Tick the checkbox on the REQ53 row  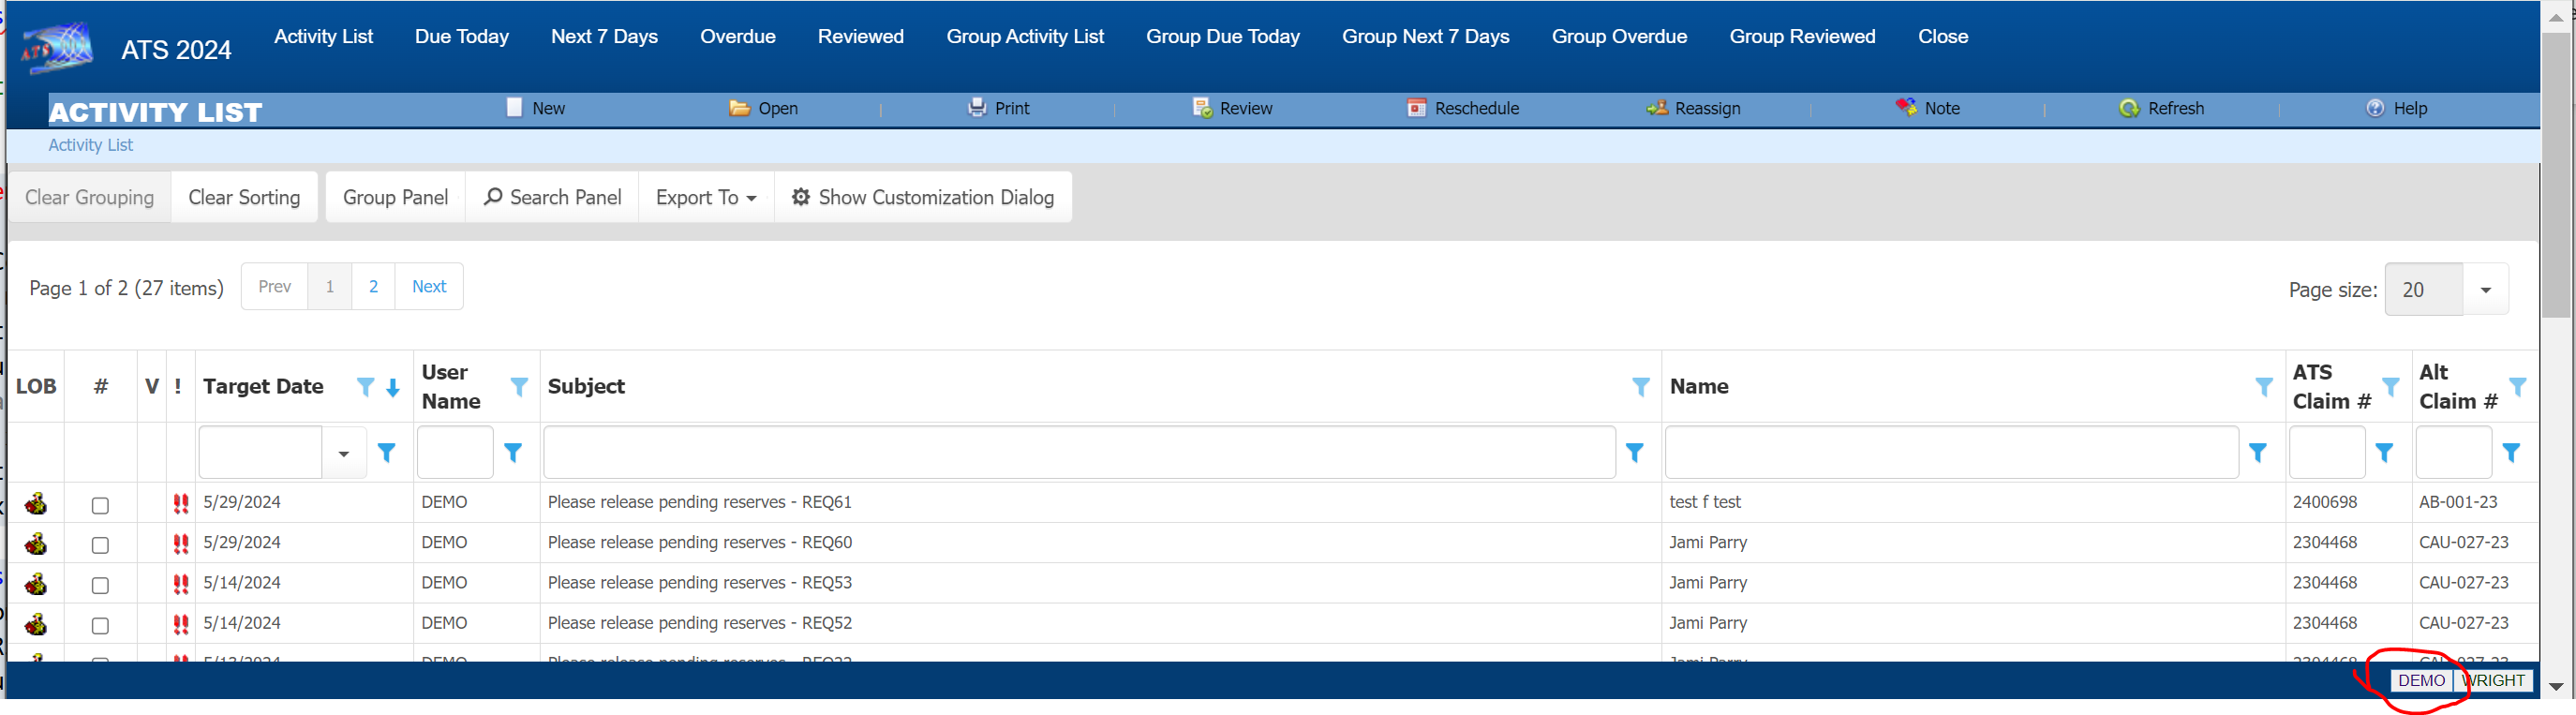tap(100, 585)
